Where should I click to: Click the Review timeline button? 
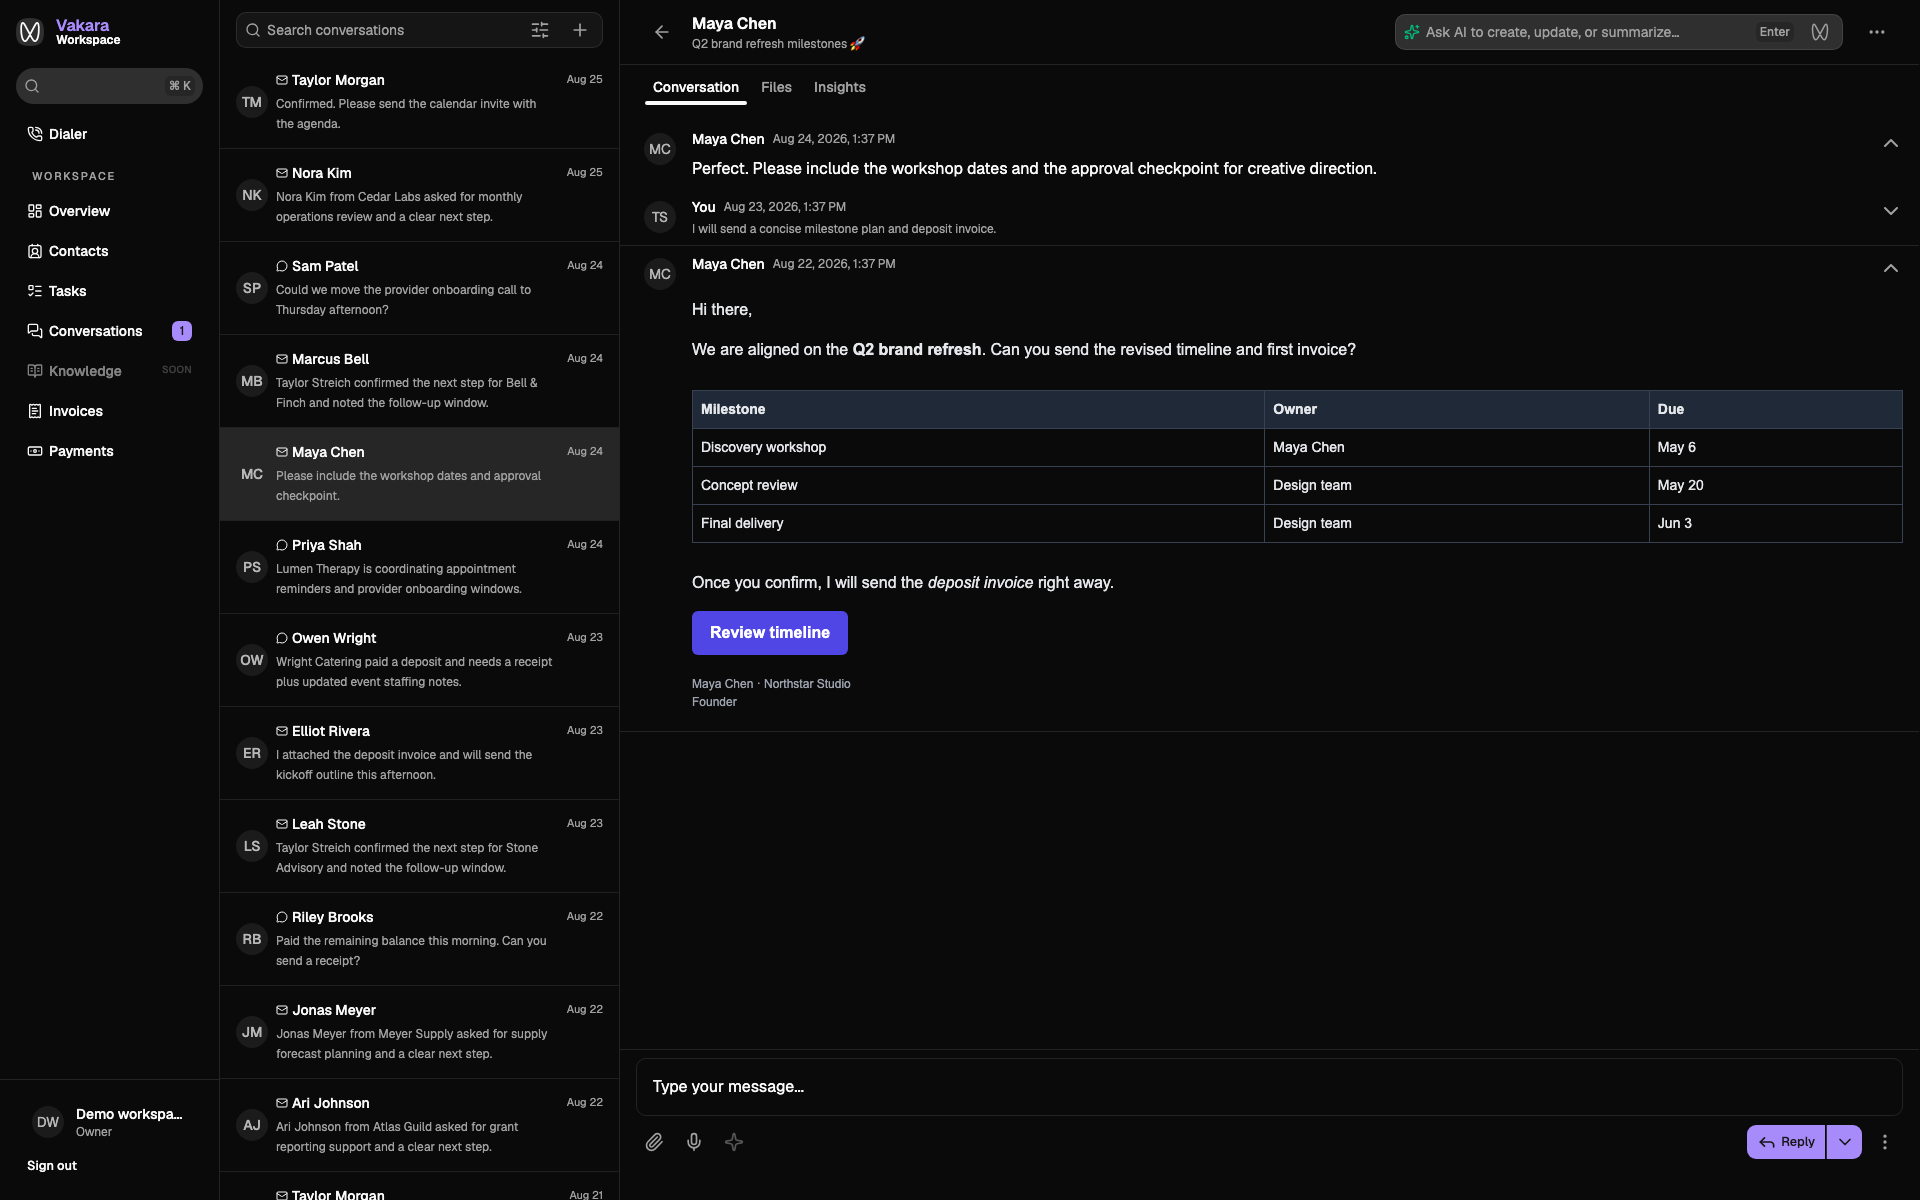[x=770, y=633]
